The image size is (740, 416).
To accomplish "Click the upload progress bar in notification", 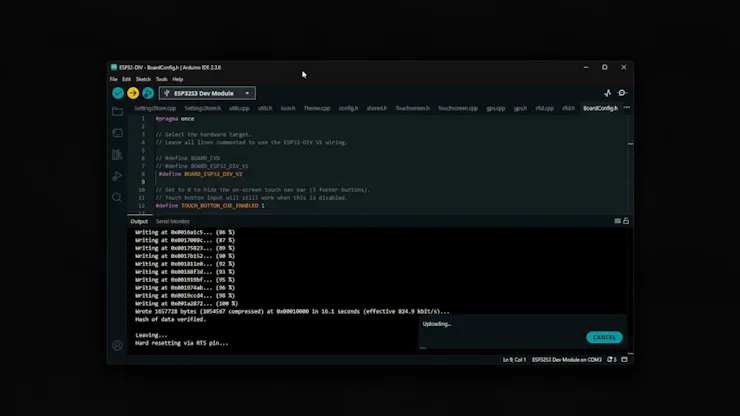I will pyautogui.click(x=522, y=348).
